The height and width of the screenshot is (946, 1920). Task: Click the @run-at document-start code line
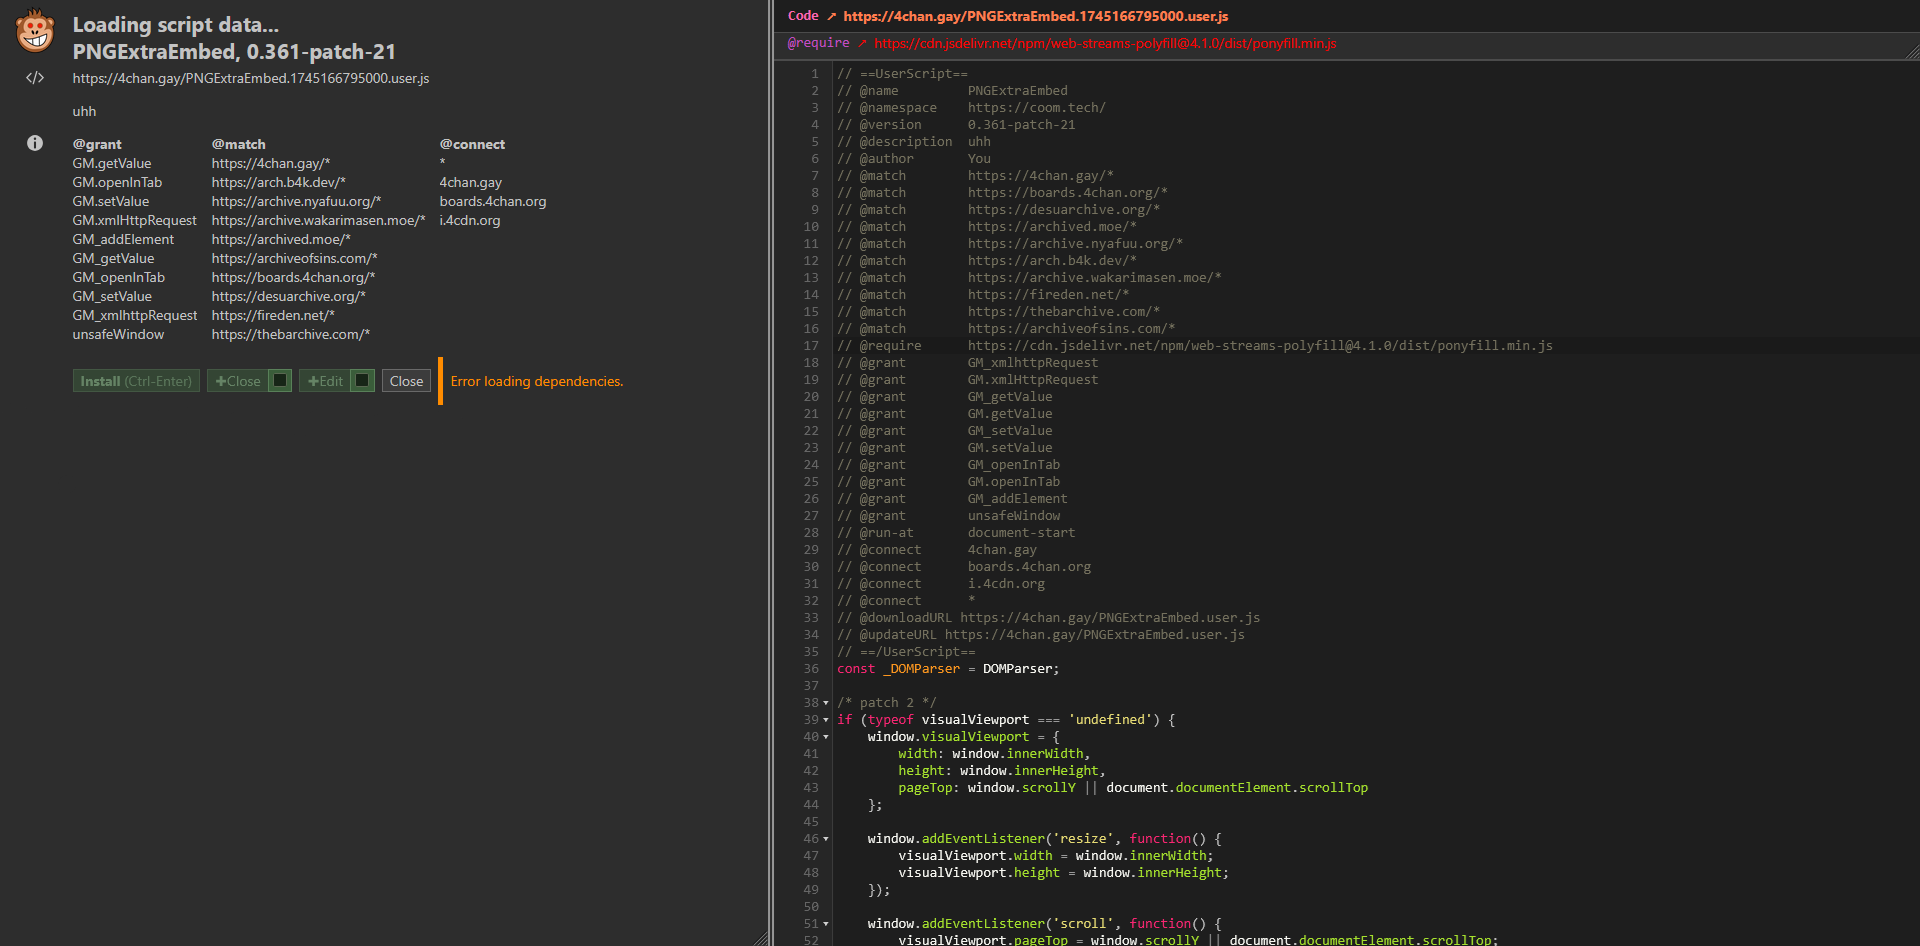956,533
